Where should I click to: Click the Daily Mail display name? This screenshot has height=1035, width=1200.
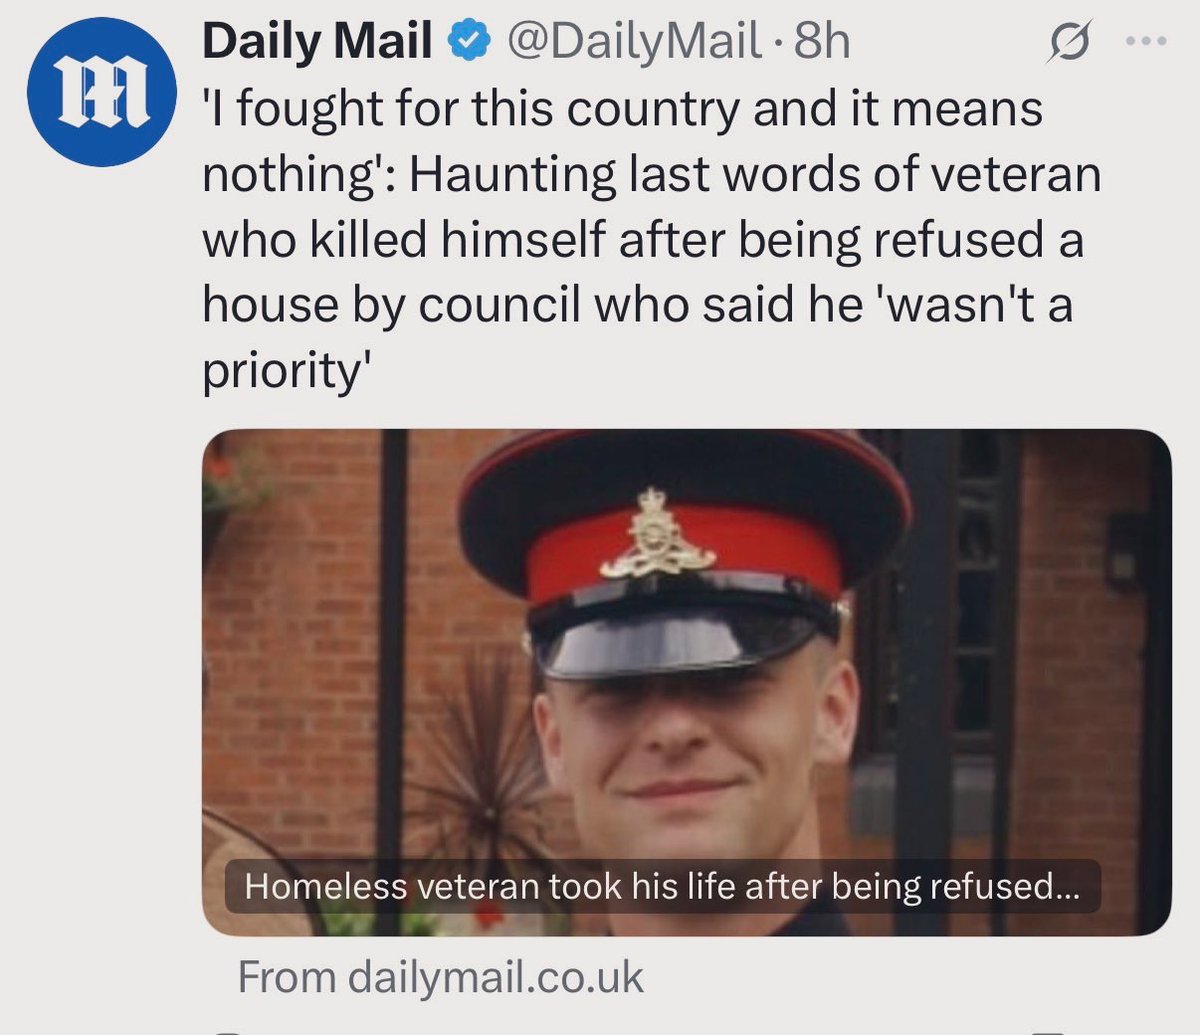[317, 42]
